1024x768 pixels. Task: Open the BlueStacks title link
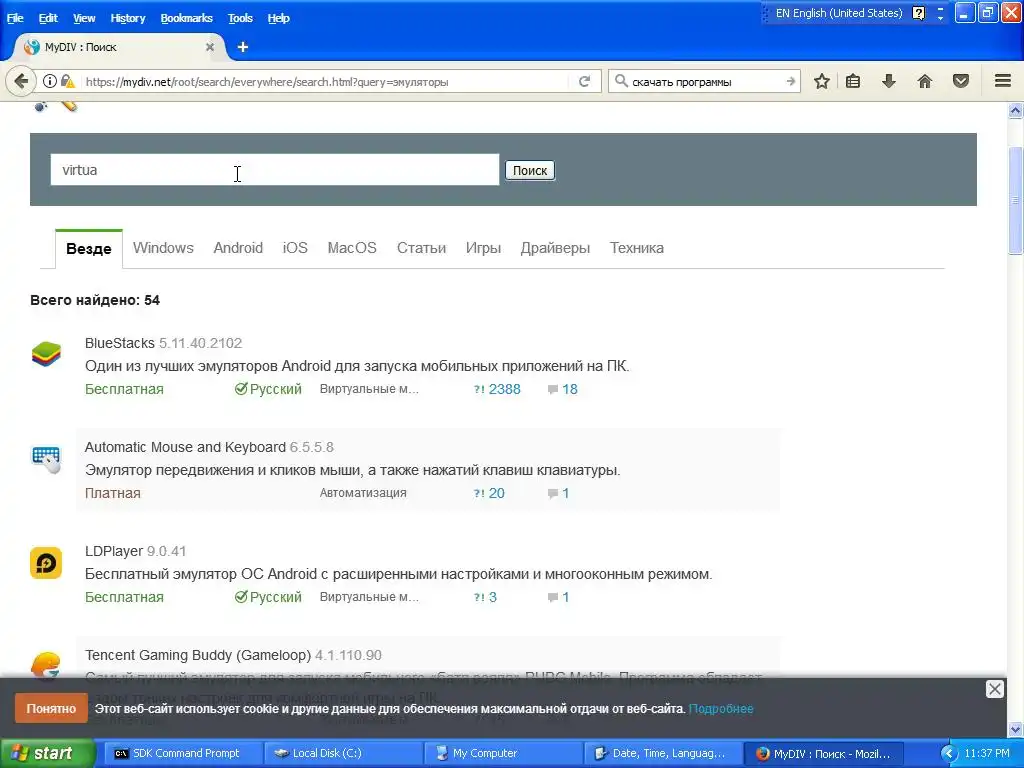click(x=120, y=343)
